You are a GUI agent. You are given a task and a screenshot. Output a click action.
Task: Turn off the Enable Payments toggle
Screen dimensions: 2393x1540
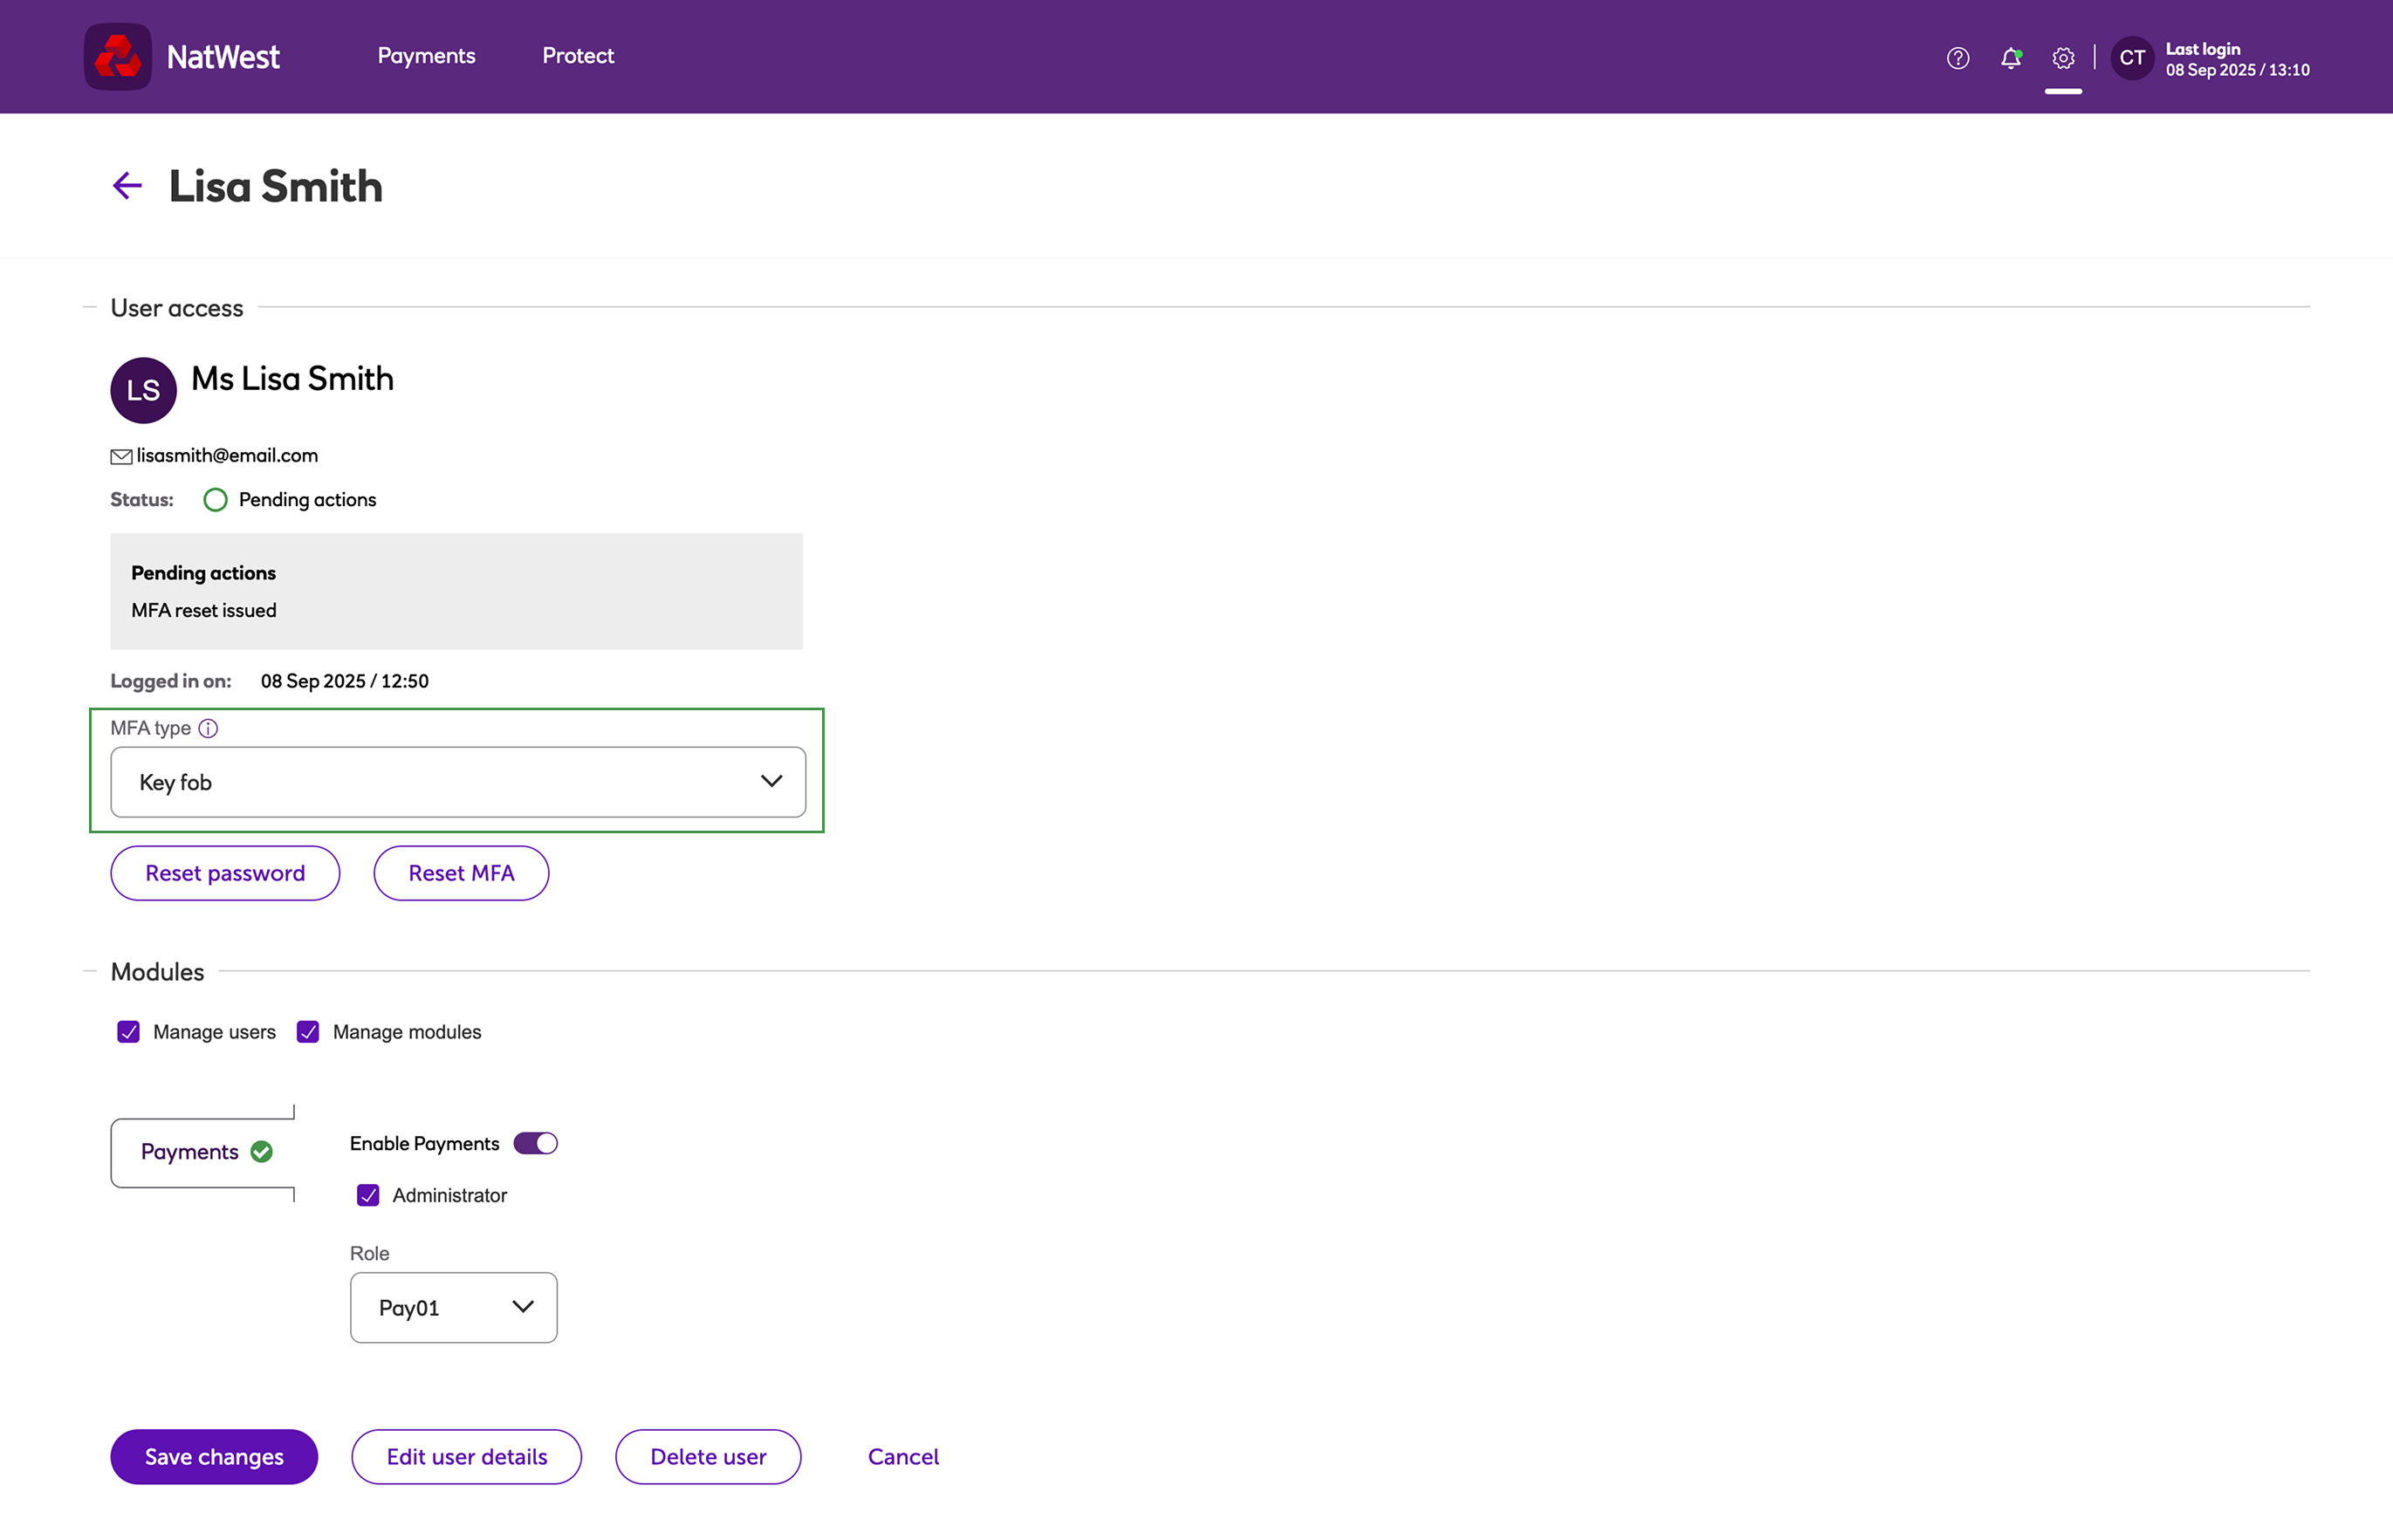point(535,1143)
